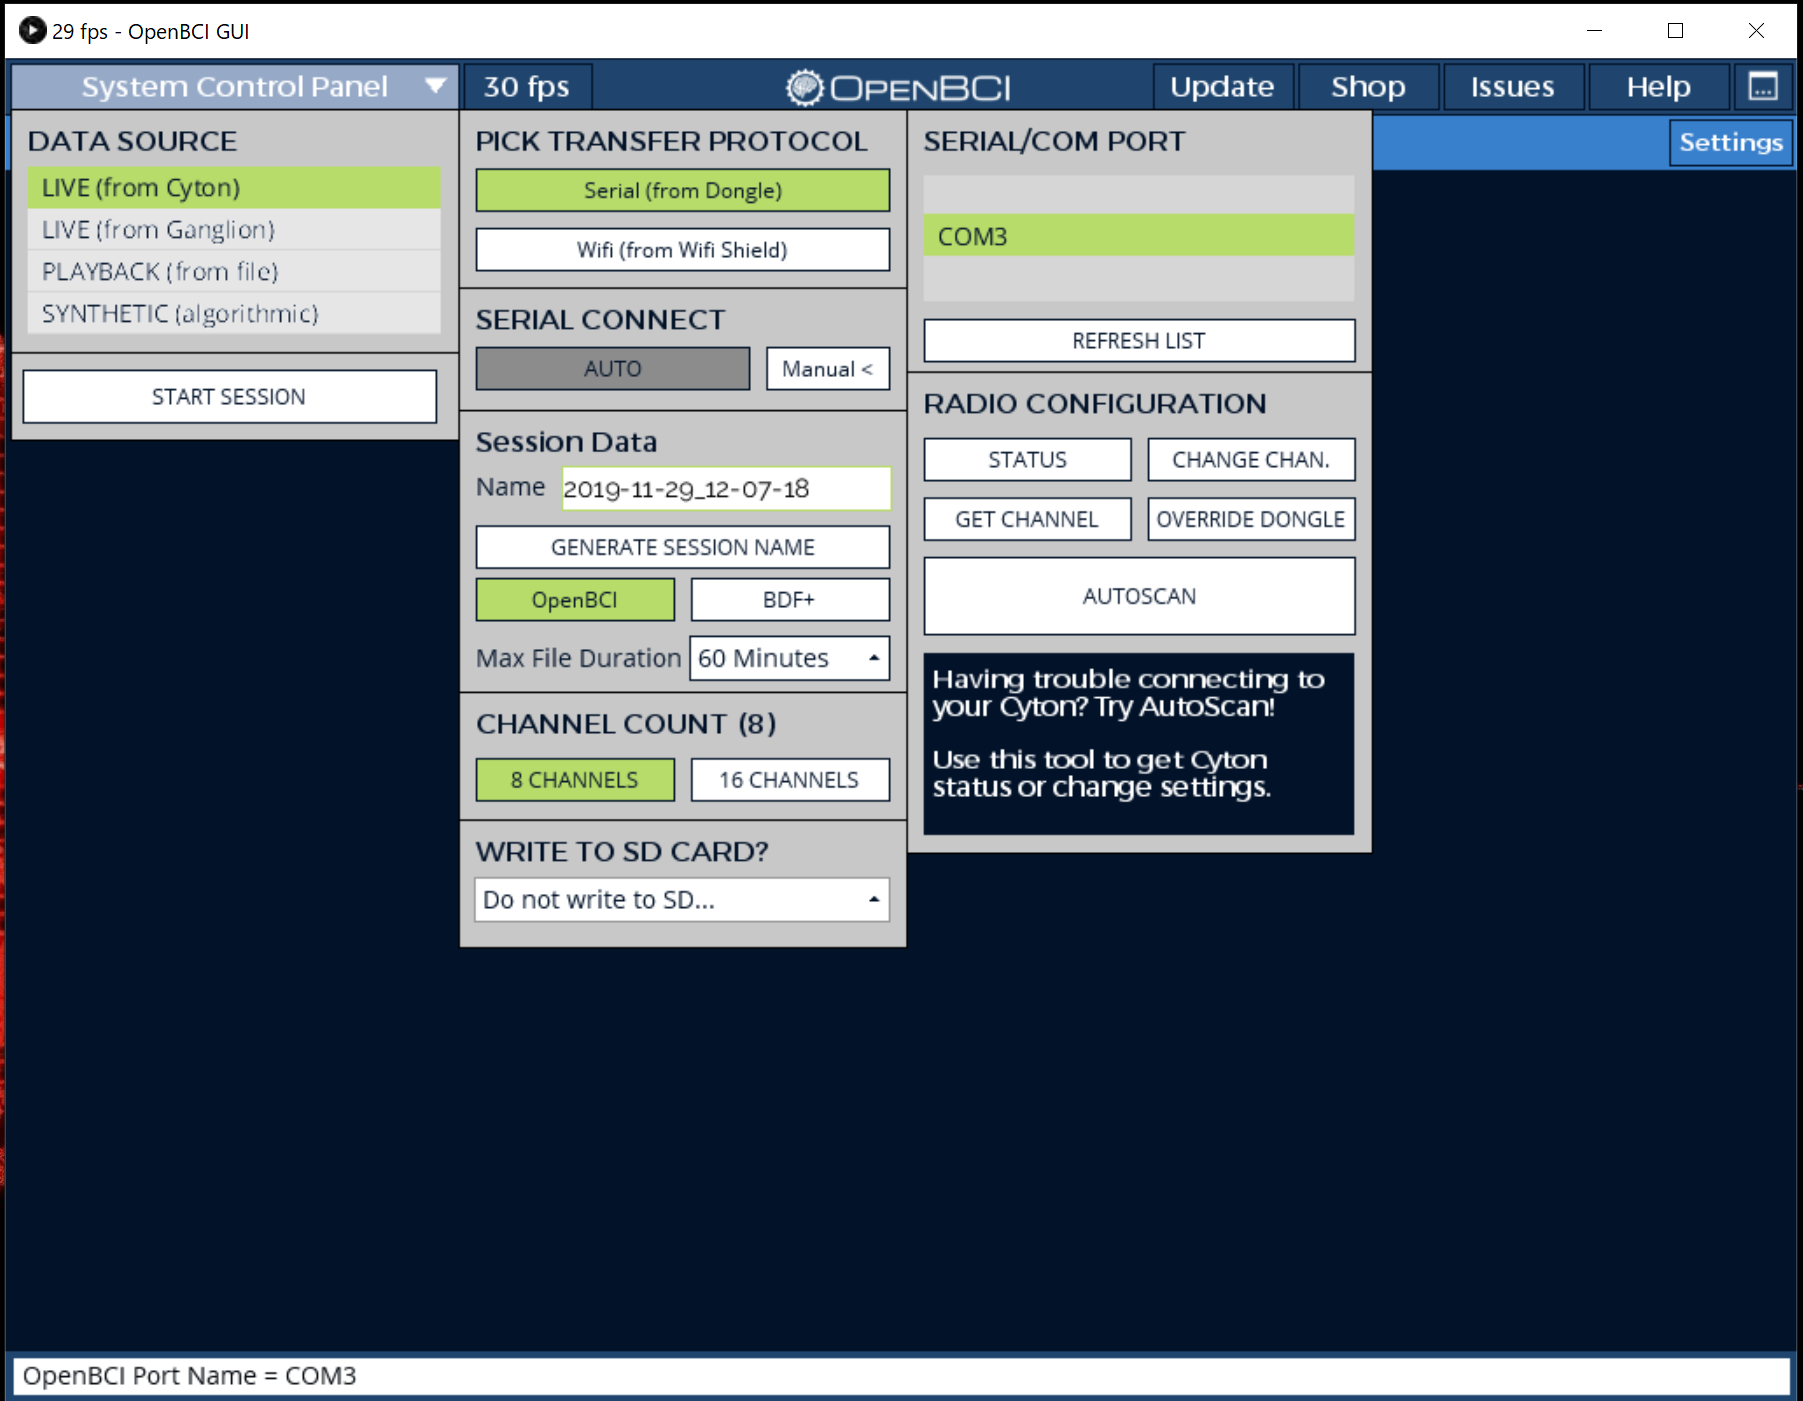This screenshot has width=1803, height=1401.
Task: Expand the System Control Panel dropdown arrow
Action: 434,86
